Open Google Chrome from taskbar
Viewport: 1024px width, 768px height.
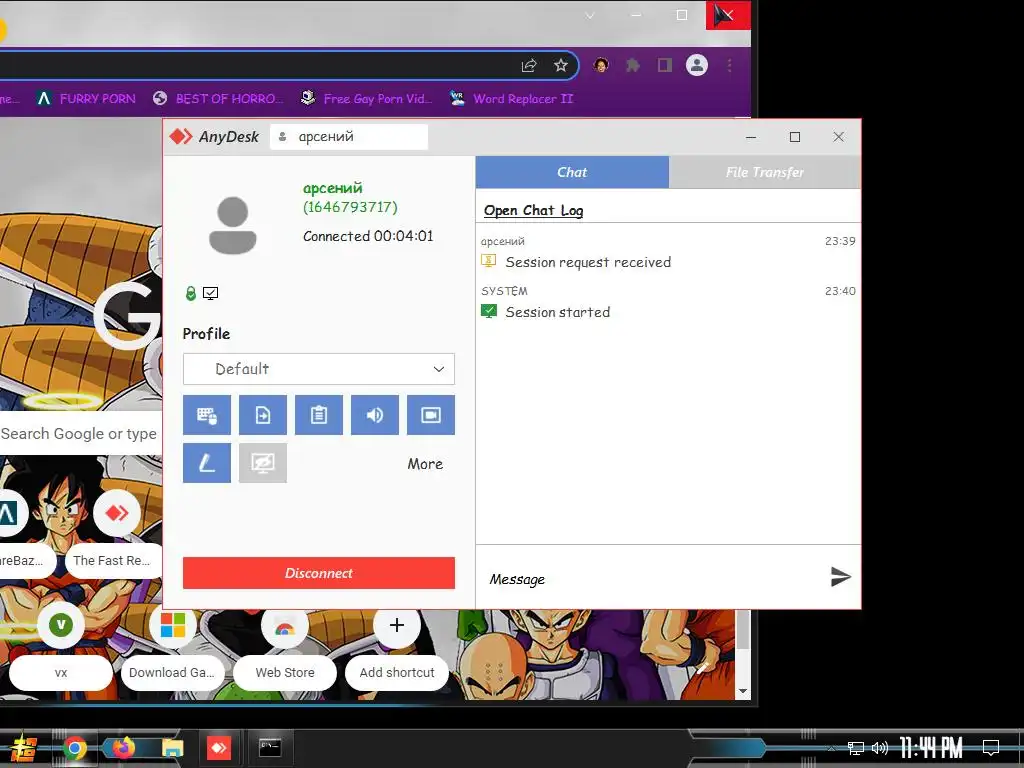click(x=74, y=748)
